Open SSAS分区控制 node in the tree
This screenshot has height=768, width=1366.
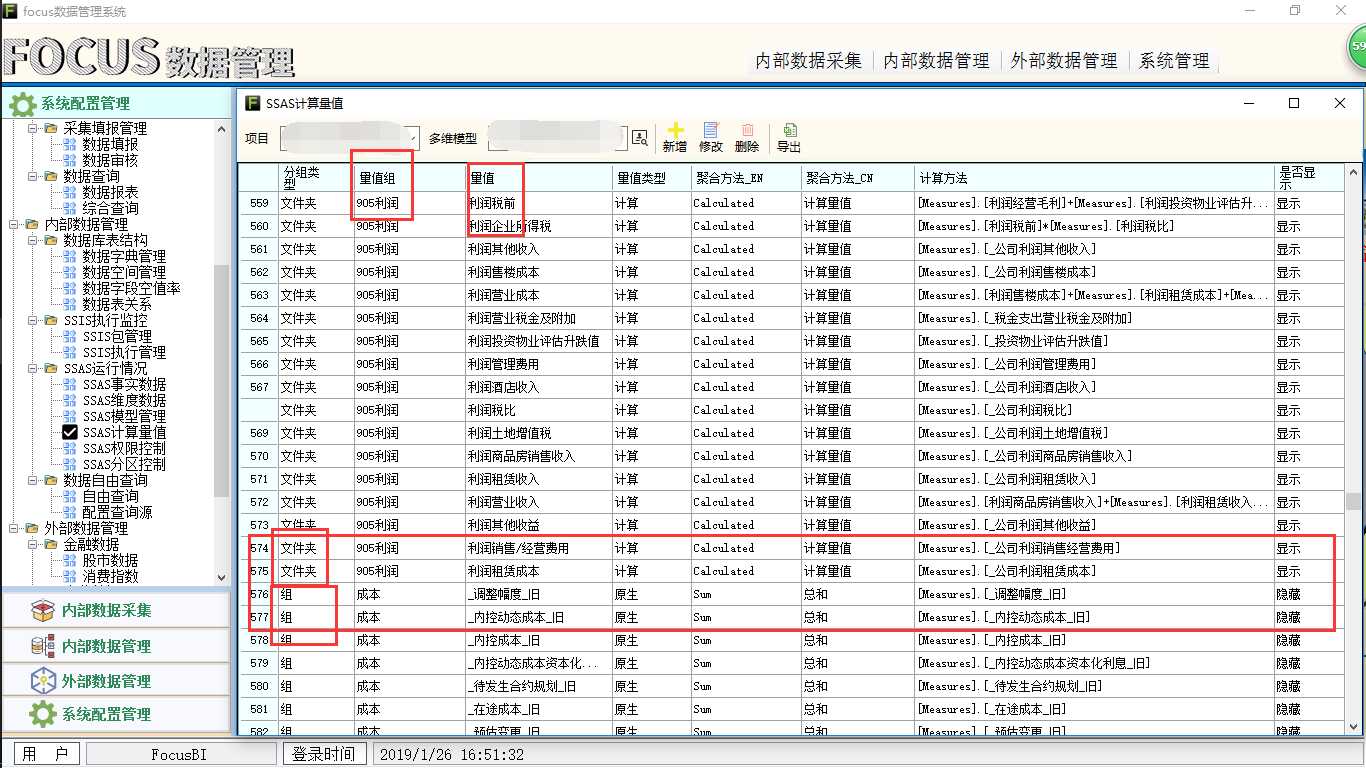tap(124, 464)
